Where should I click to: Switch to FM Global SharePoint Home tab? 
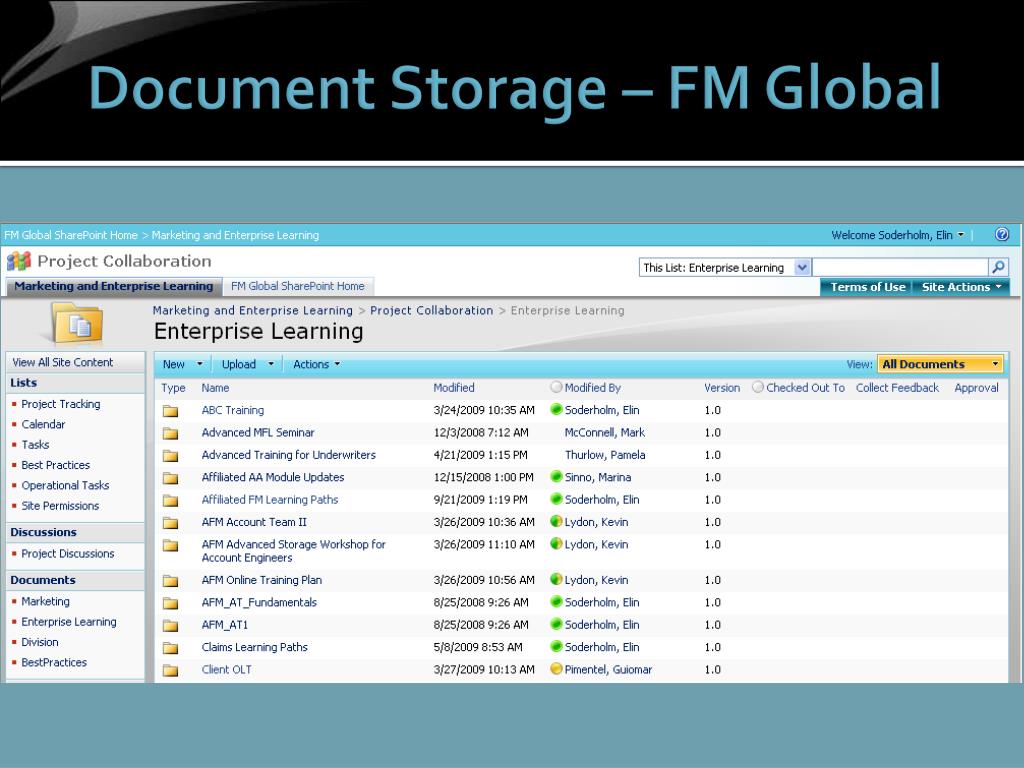pyautogui.click(x=298, y=286)
